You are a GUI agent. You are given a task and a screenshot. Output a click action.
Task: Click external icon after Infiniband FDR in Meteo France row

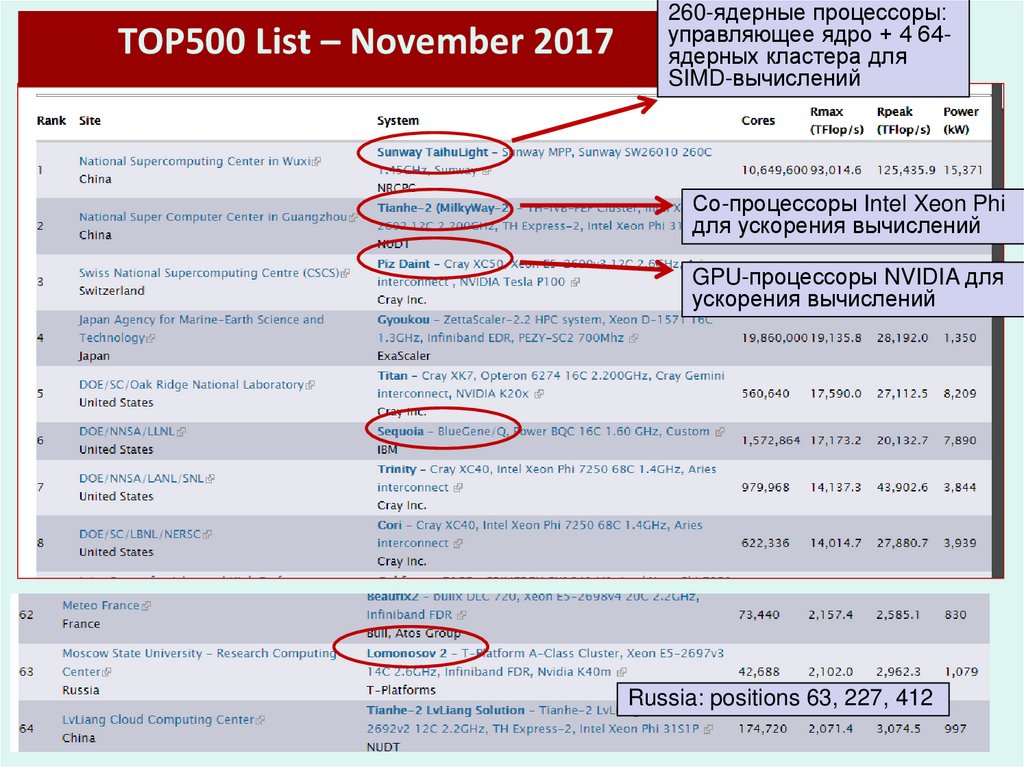[x=462, y=615]
